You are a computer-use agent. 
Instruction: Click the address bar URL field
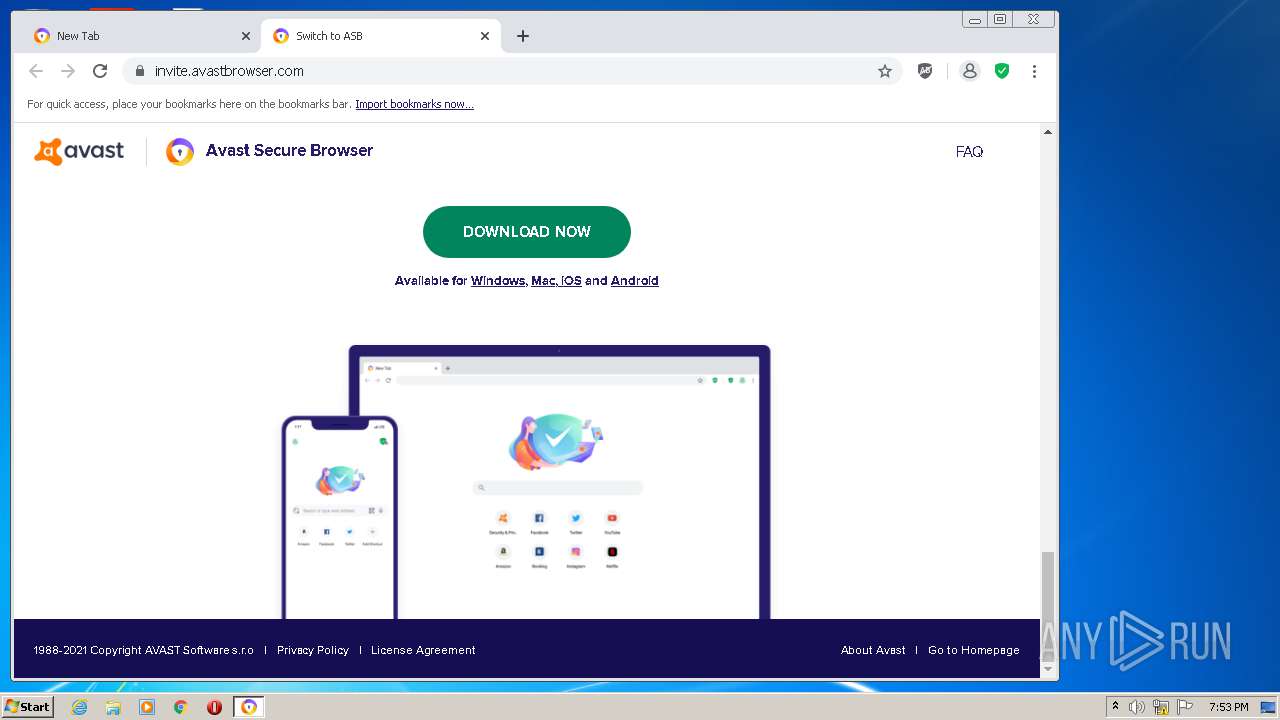(510, 71)
